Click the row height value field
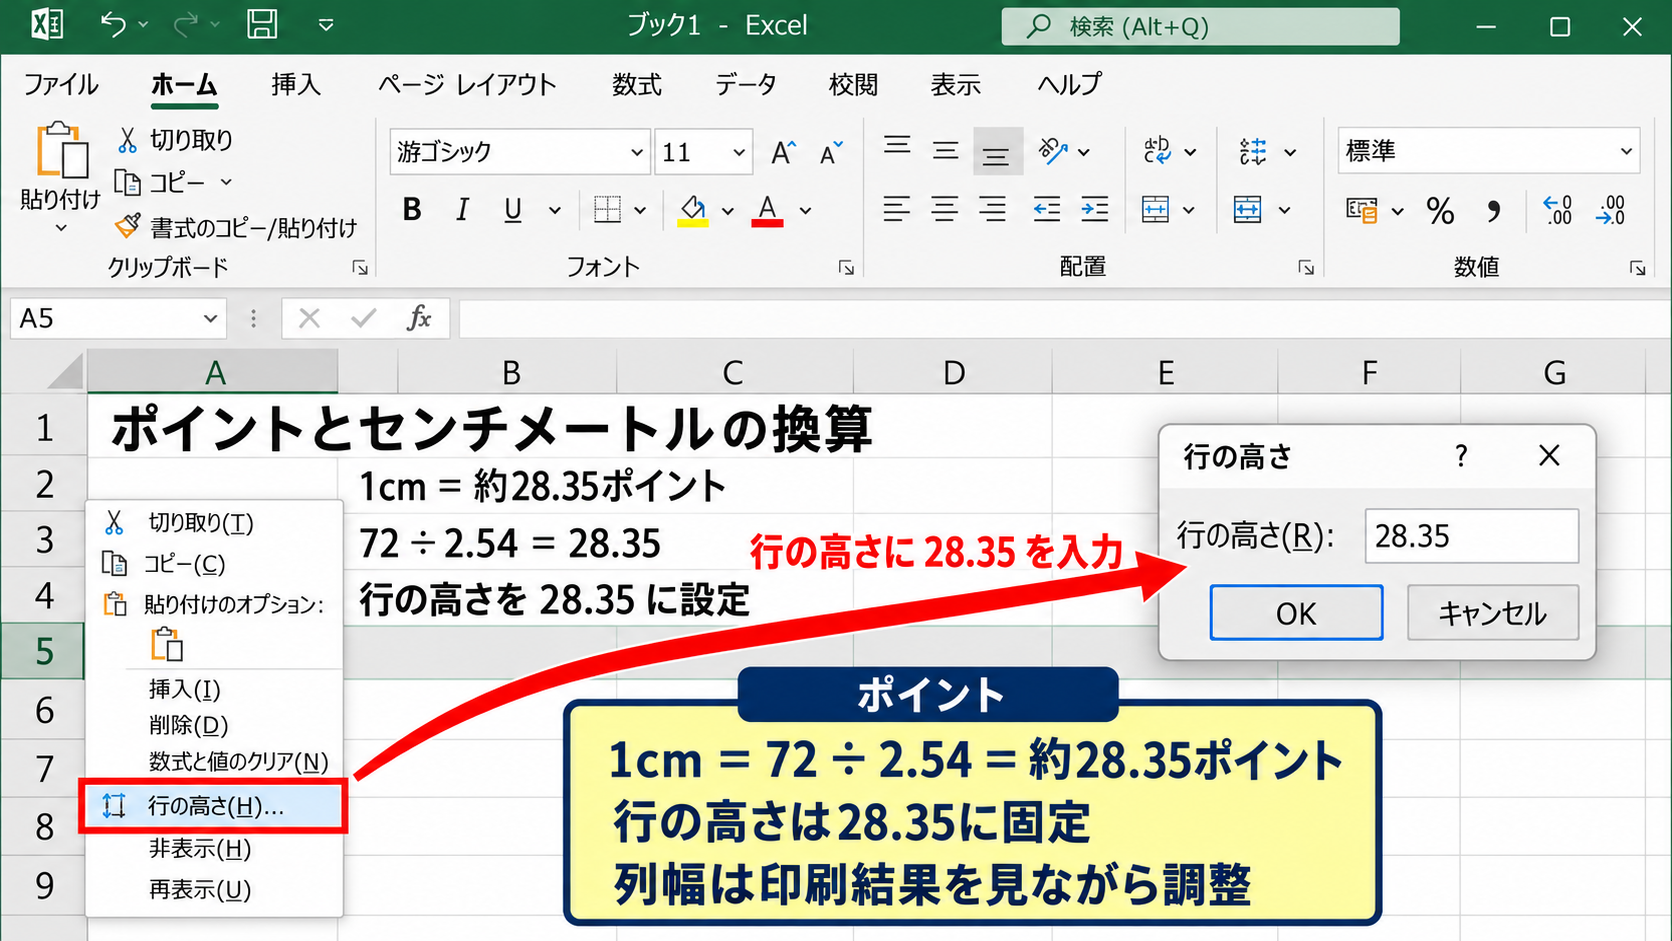Image resolution: width=1672 pixels, height=941 pixels. (1472, 536)
